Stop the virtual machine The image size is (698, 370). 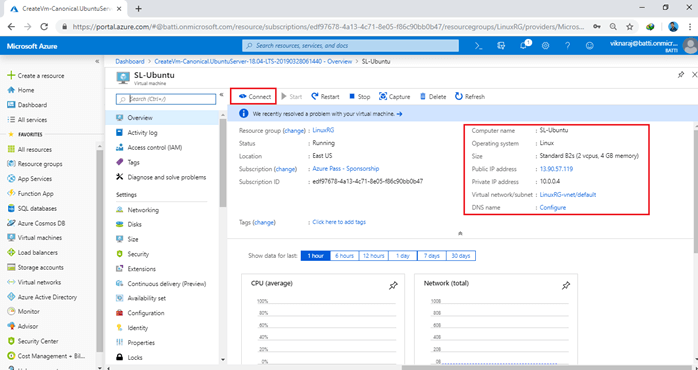pyautogui.click(x=359, y=97)
